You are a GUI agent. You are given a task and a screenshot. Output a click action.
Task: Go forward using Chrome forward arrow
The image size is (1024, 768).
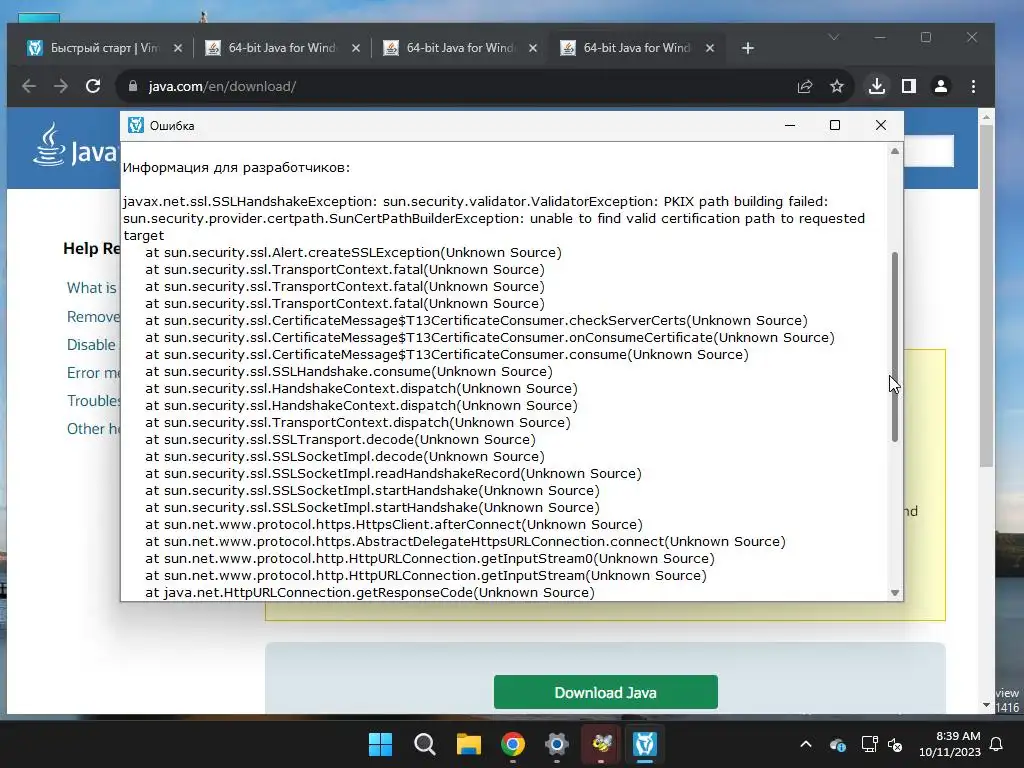[x=61, y=86]
